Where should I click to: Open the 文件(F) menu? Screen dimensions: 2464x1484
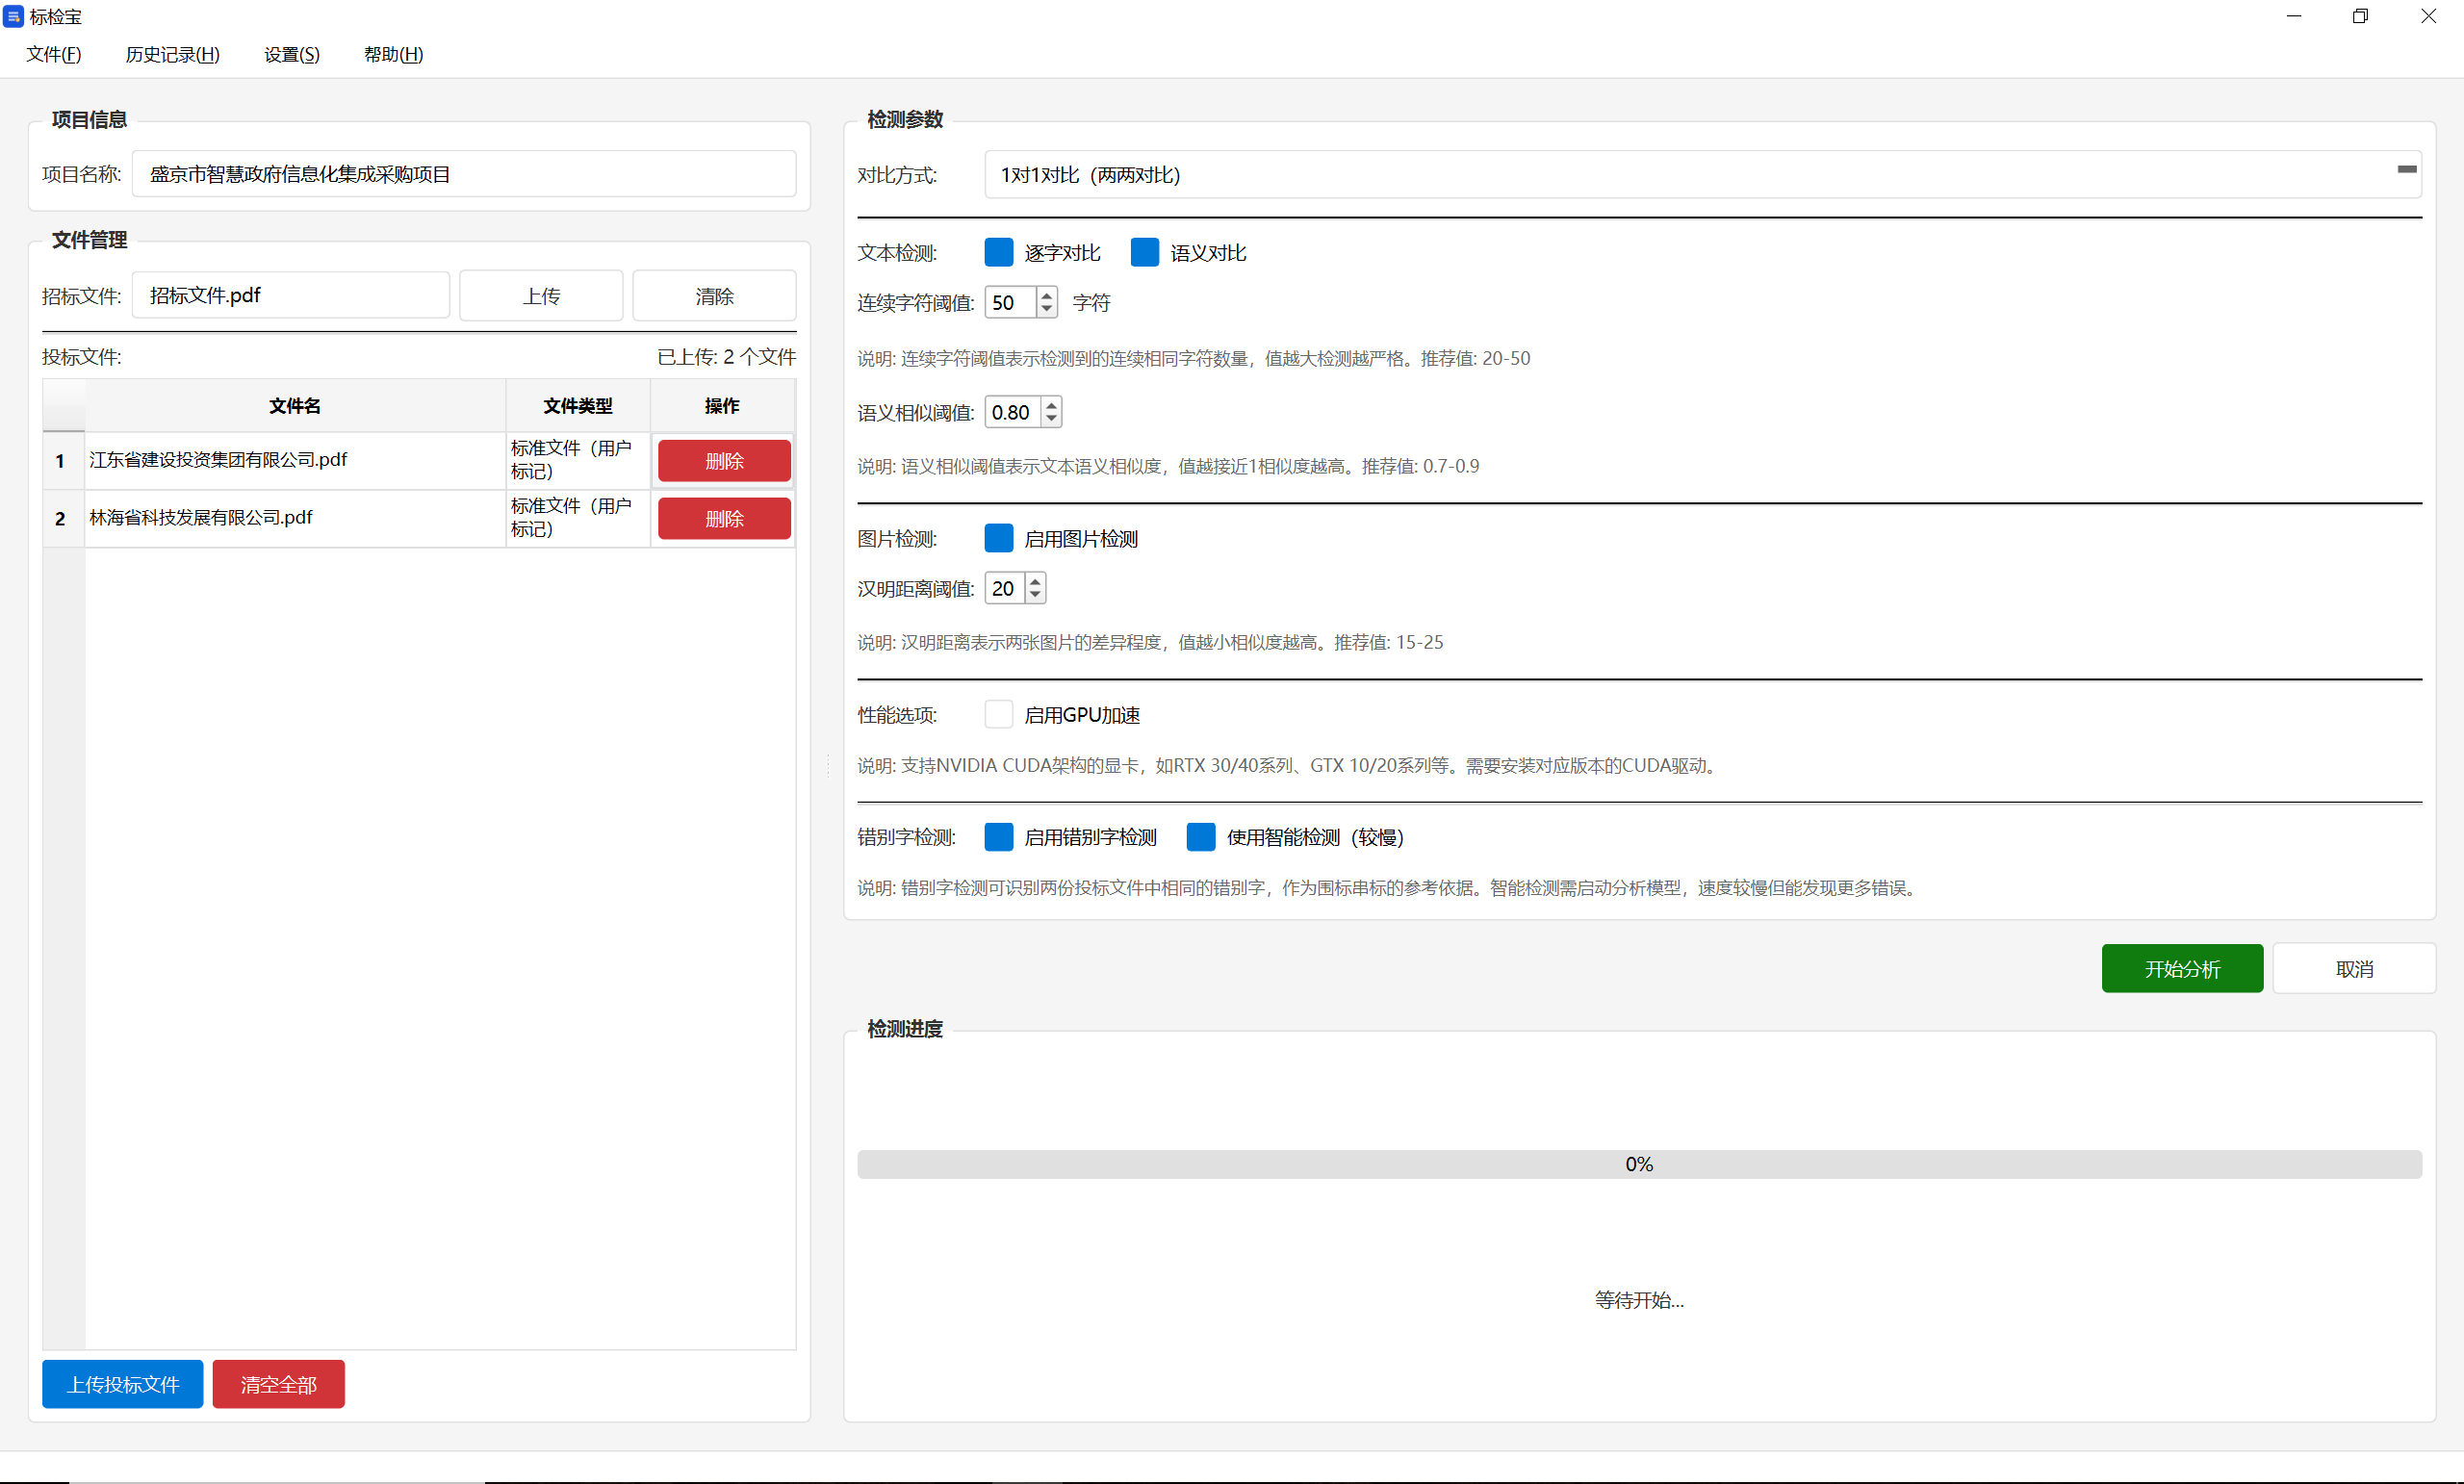tap(54, 55)
